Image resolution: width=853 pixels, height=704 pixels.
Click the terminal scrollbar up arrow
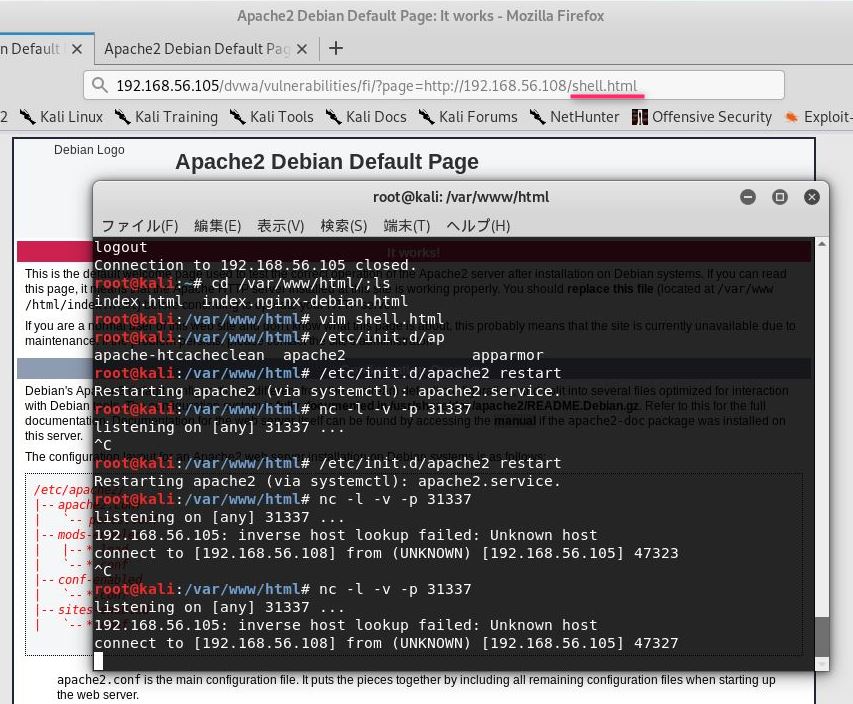(x=822, y=244)
